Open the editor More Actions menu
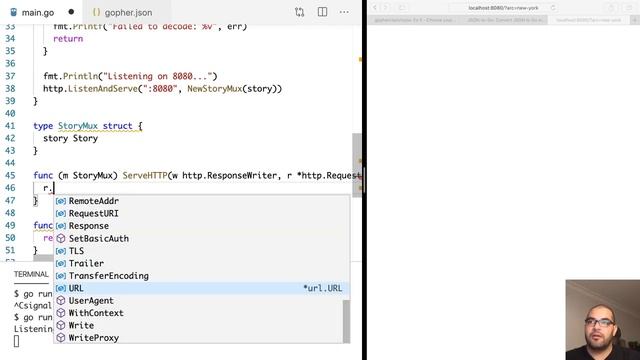The width and height of the screenshot is (640, 360). click(x=344, y=12)
